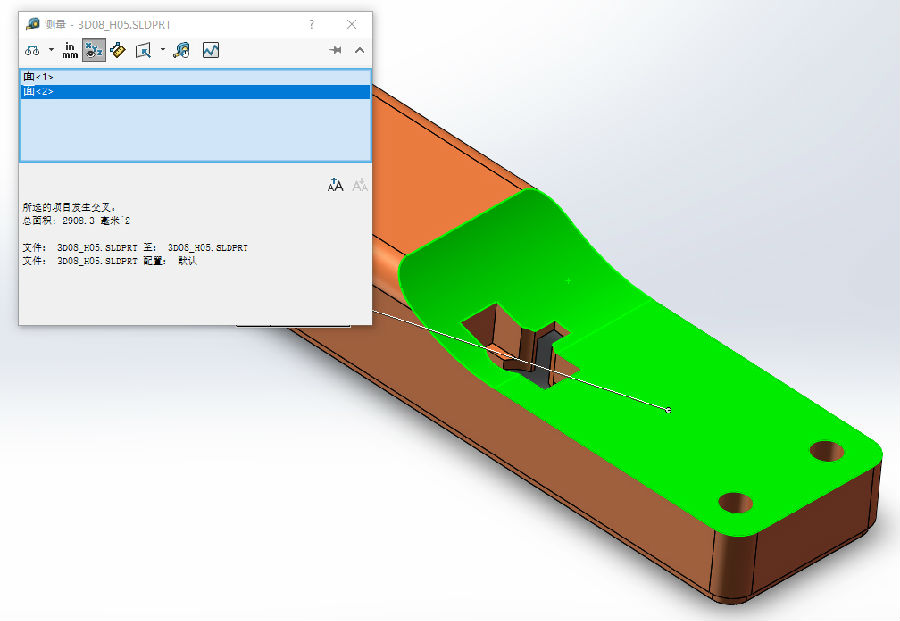Increase the result text font size
The width and height of the screenshot is (900, 621).
coord(336,185)
